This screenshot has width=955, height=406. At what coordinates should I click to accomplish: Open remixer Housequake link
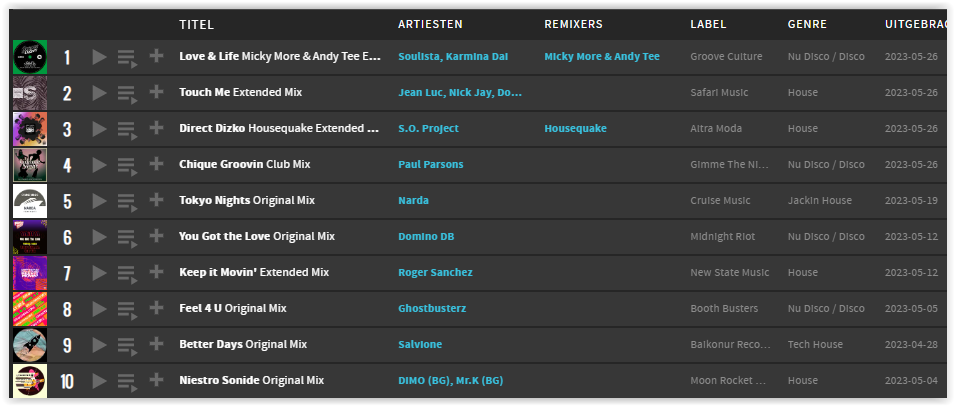[575, 128]
